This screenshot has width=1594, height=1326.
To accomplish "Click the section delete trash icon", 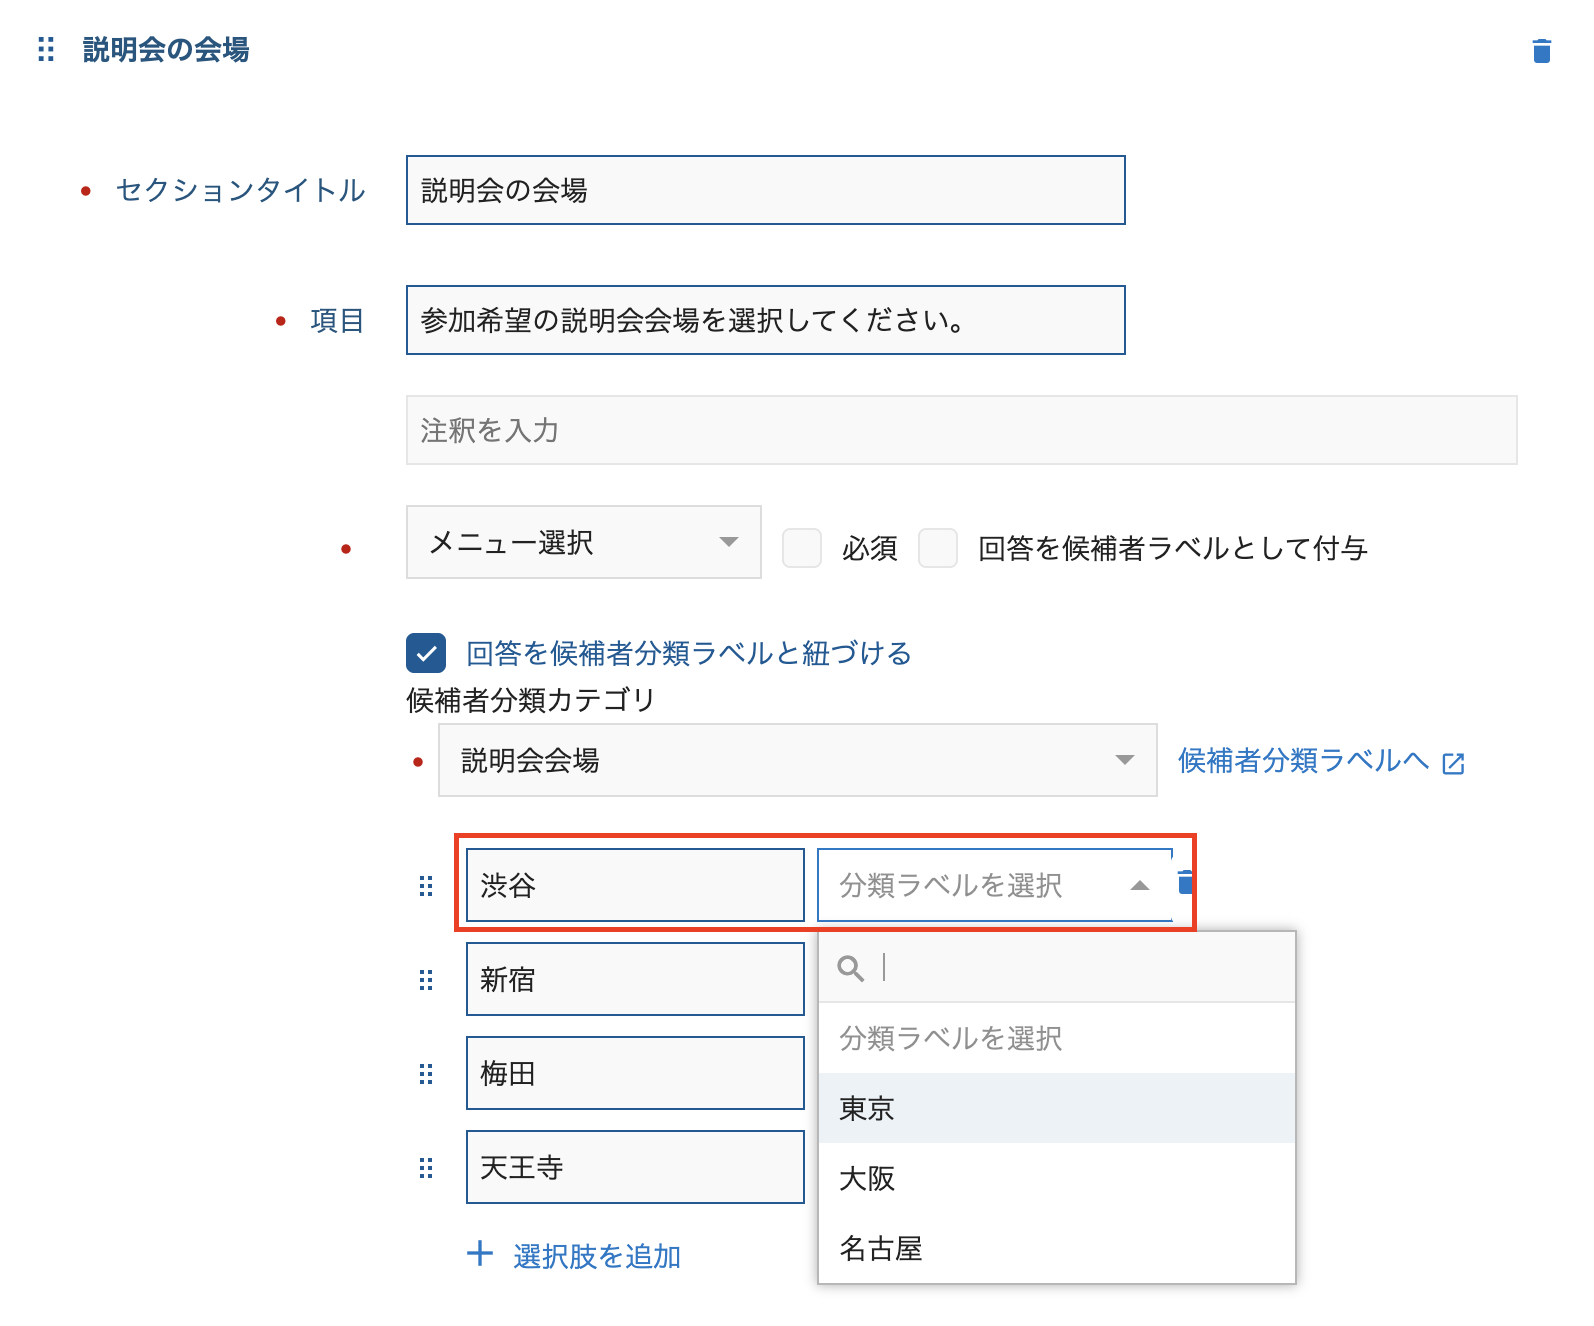I will coord(1541,51).
